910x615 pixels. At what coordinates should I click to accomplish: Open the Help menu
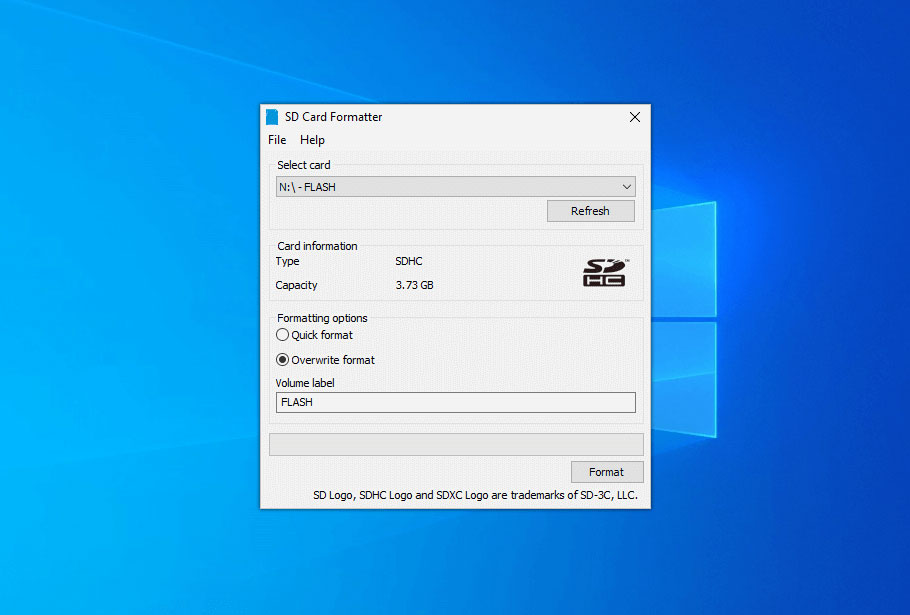point(312,140)
